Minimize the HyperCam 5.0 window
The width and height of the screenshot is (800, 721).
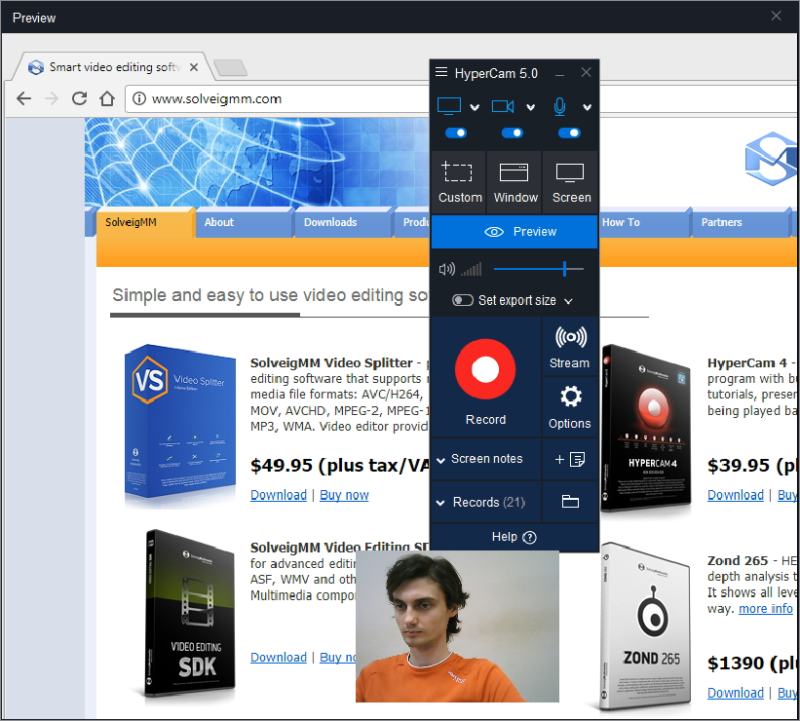(x=560, y=74)
